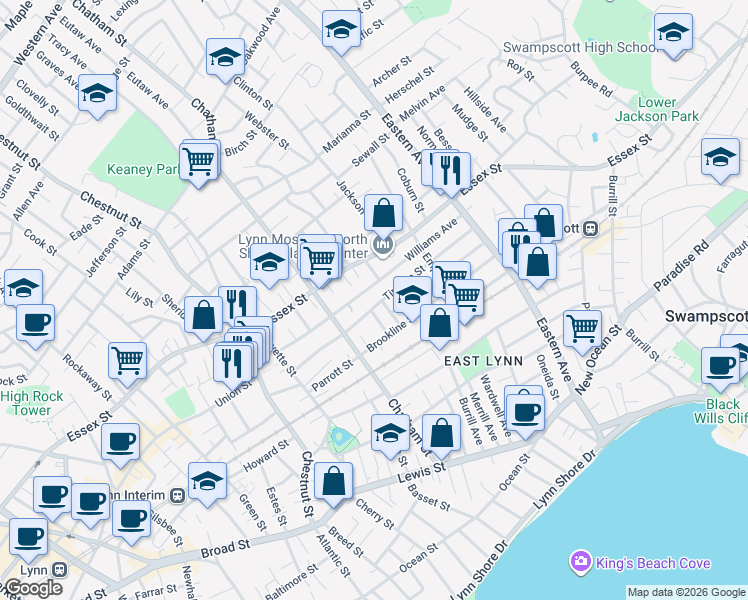Click the school marker near Archer St
The width and height of the screenshot is (748, 600).
pyautogui.click(x=341, y=32)
